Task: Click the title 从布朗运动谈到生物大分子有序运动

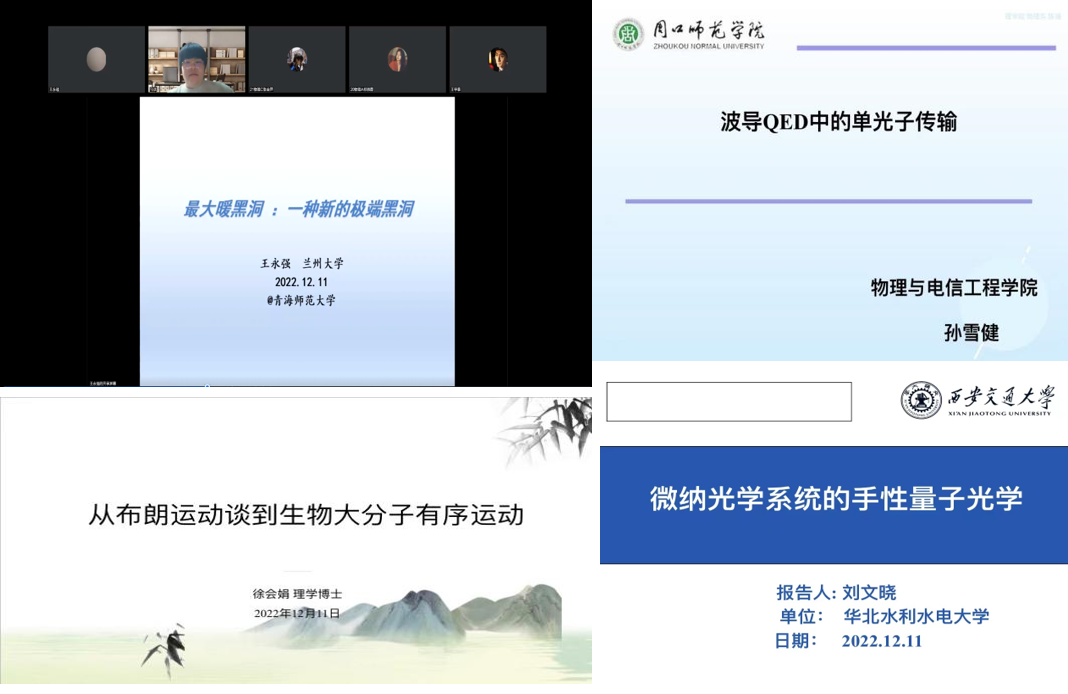Action: point(306,515)
